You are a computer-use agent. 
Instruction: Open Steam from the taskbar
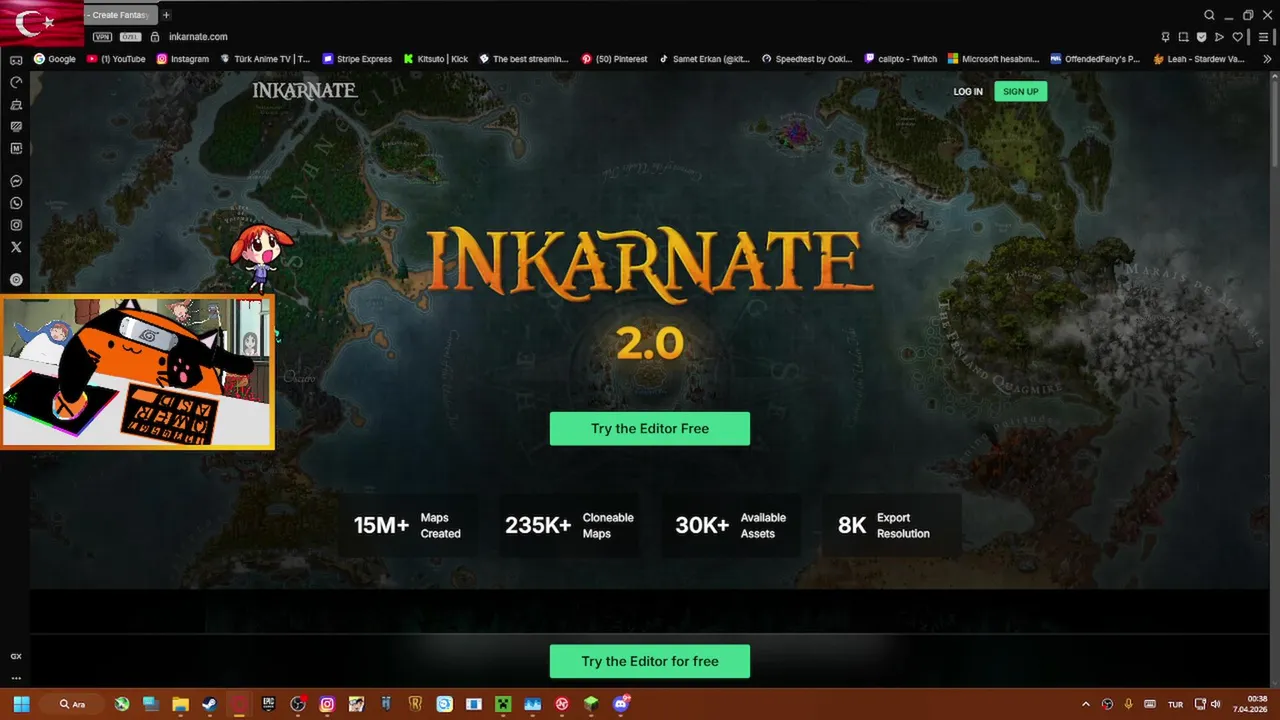[210, 704]
